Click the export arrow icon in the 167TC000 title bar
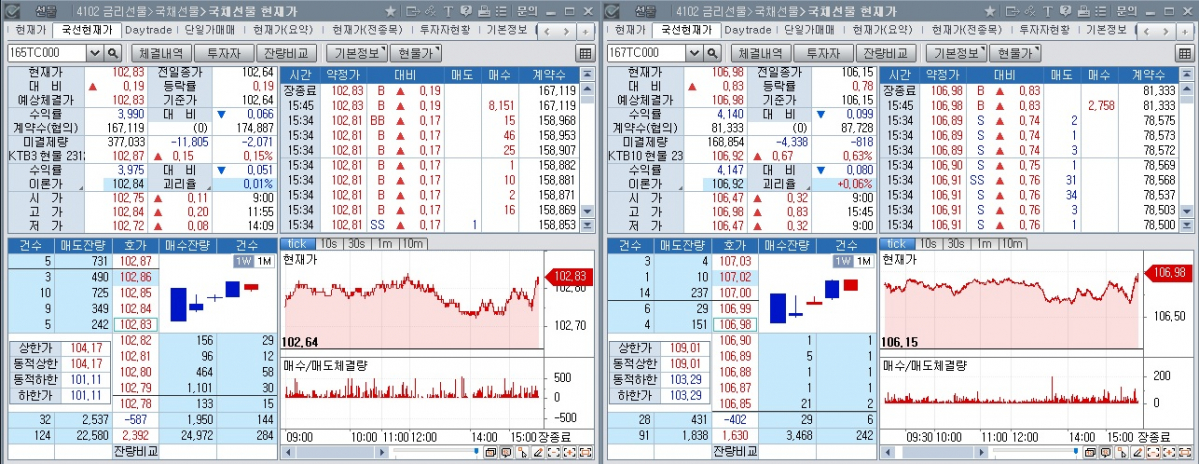The width and height of the screenshot is (1199, 464). (1012, 11)
